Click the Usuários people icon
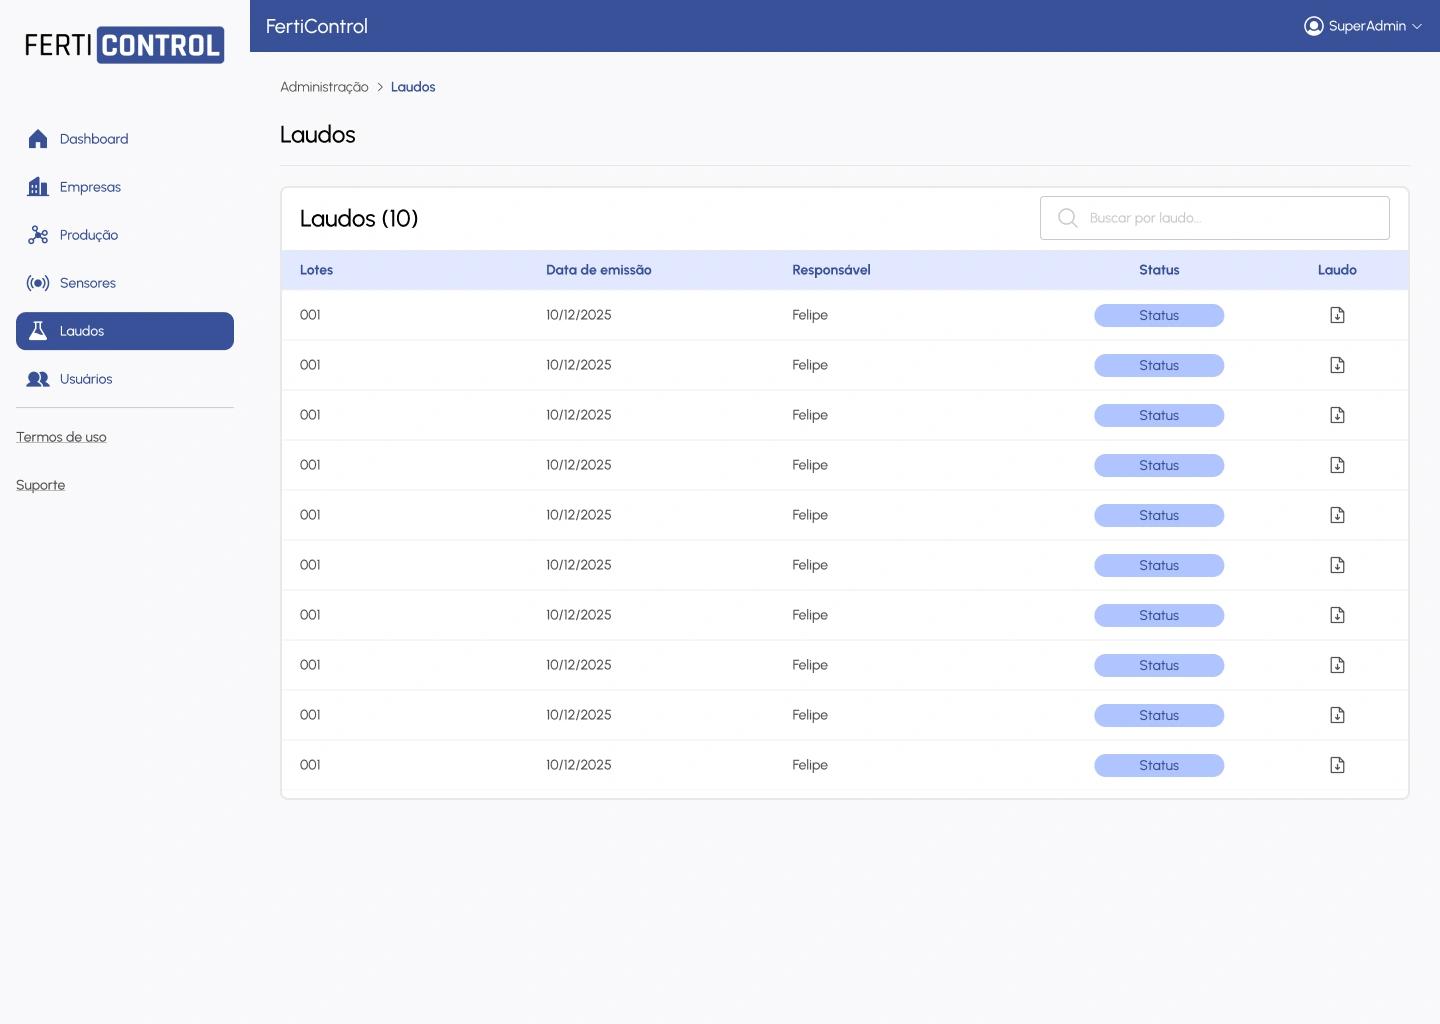This screenshot has width=1440, height=1024. (38, 379)
